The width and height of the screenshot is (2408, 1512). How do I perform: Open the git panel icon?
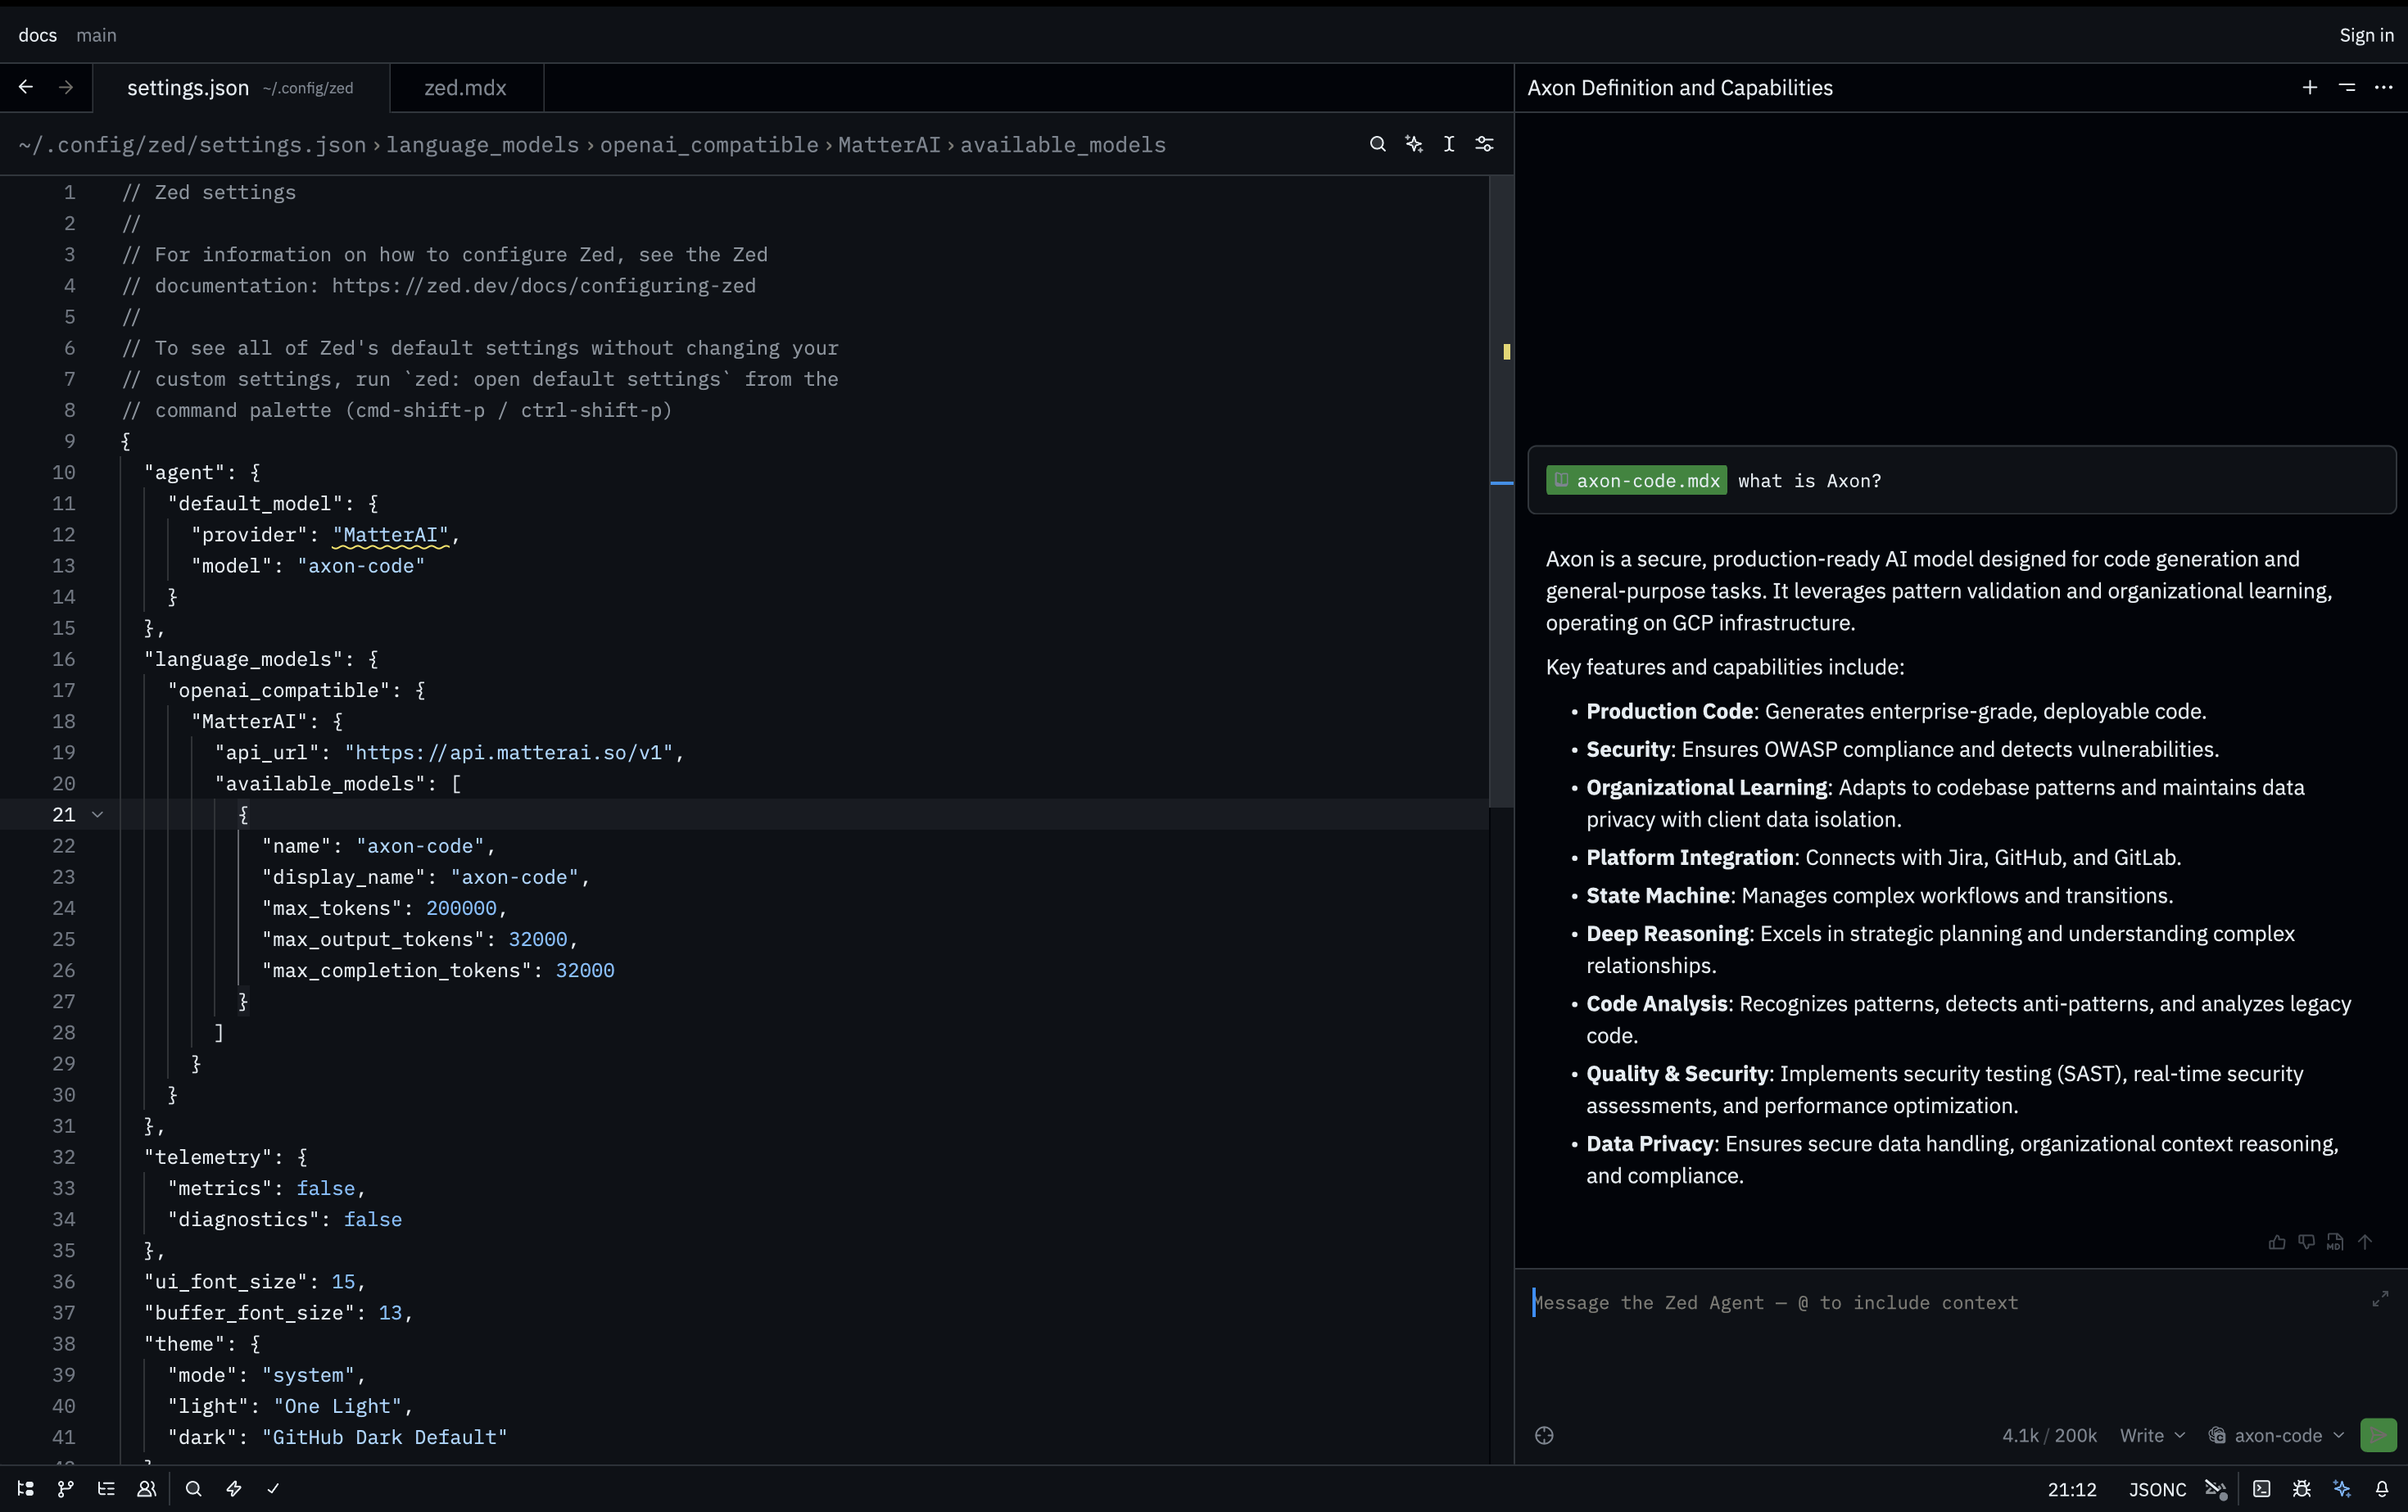pyautogui.click(x=66, y=1489)
